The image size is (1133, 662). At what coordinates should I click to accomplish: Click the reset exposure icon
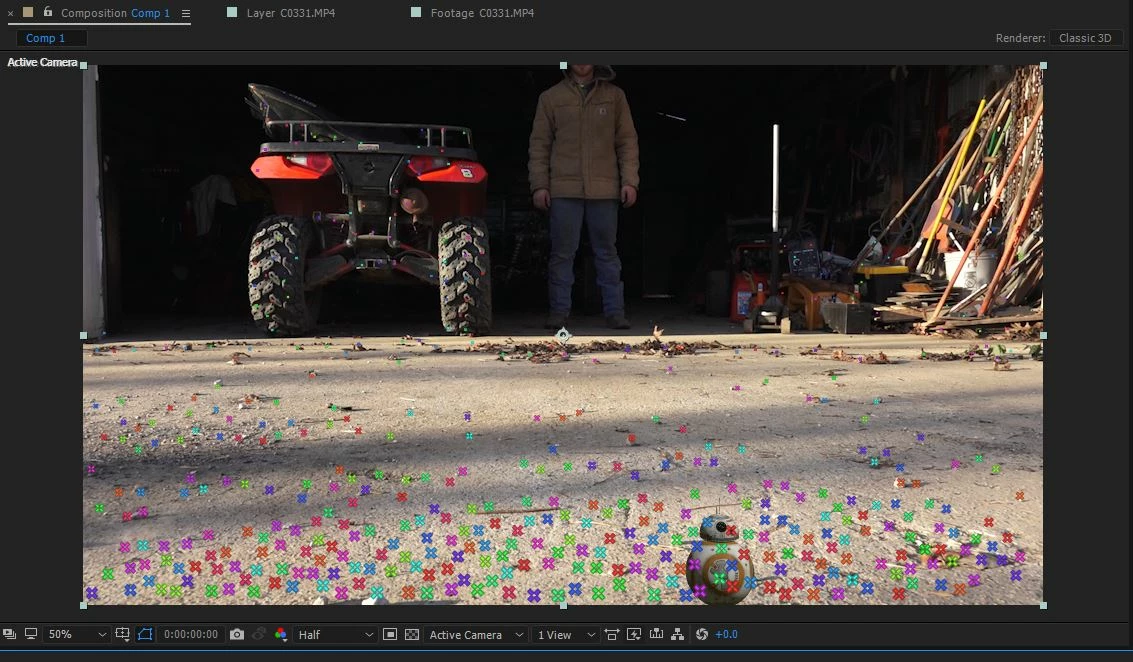[702, 635]
